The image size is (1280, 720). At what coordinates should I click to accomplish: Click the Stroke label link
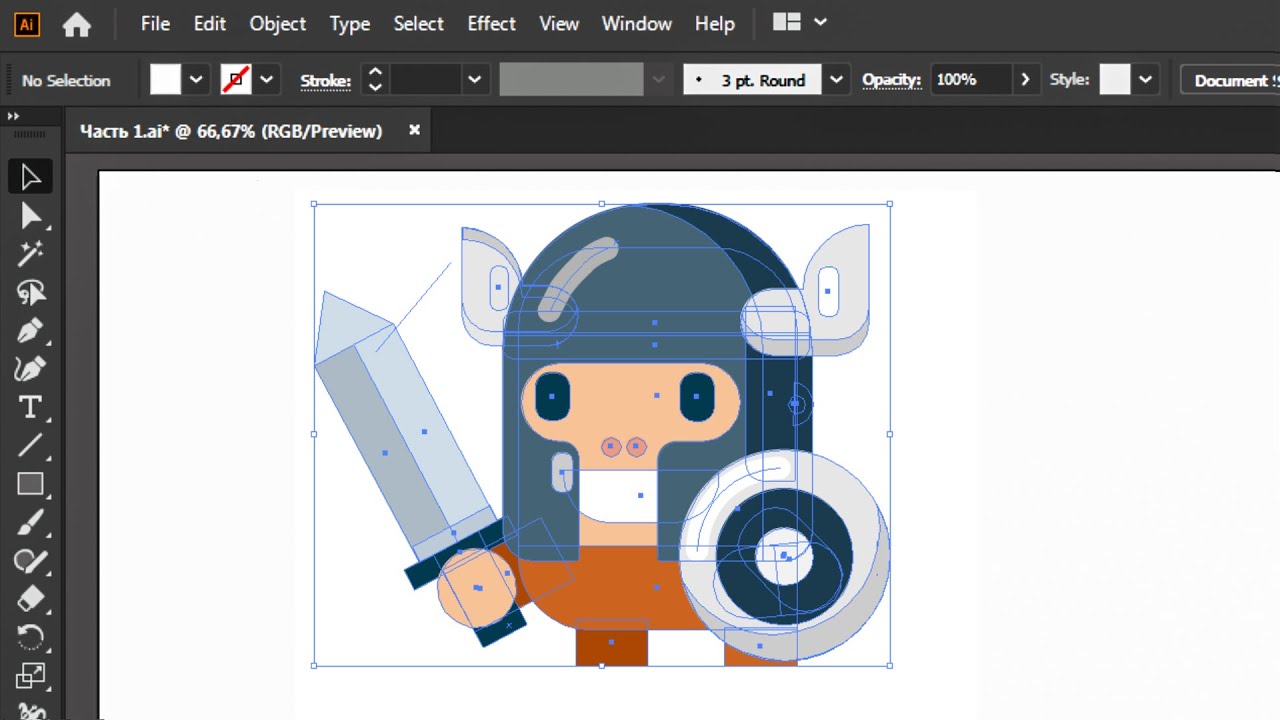(x=326, y=81)
